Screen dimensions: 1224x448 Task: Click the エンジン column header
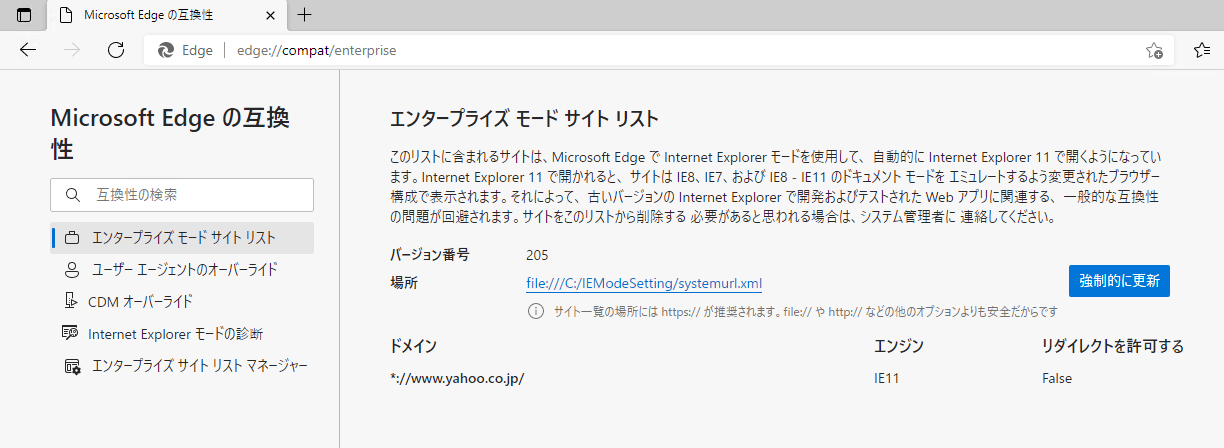point(898,346)
